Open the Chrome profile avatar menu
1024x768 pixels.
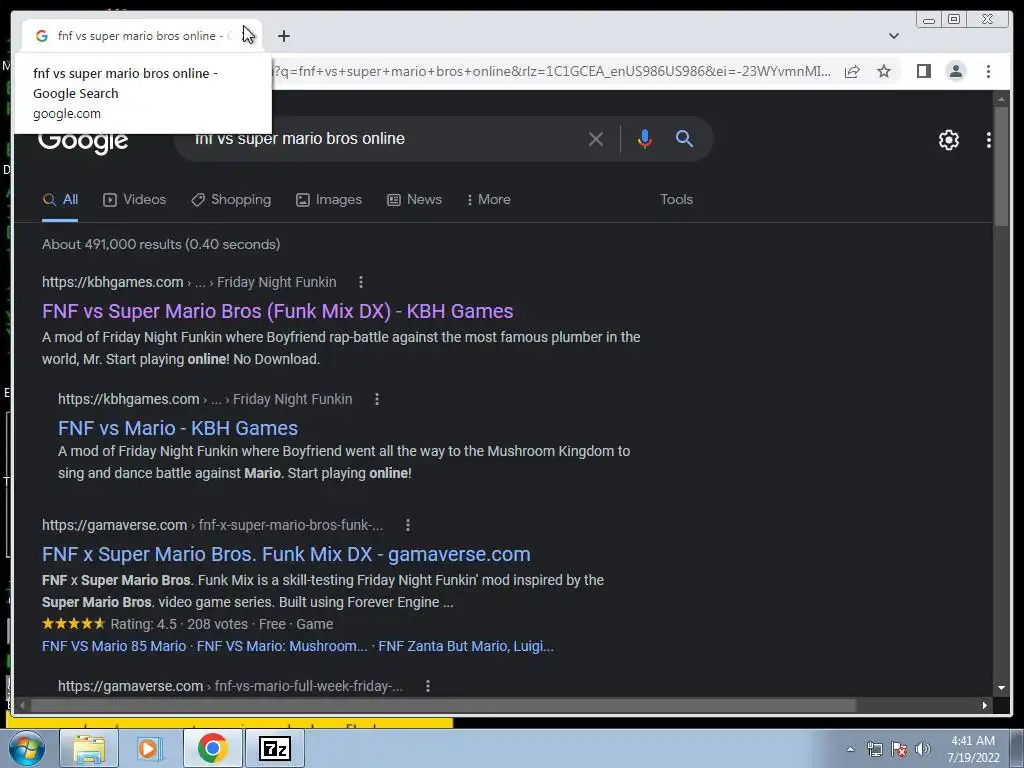point(955,71)
